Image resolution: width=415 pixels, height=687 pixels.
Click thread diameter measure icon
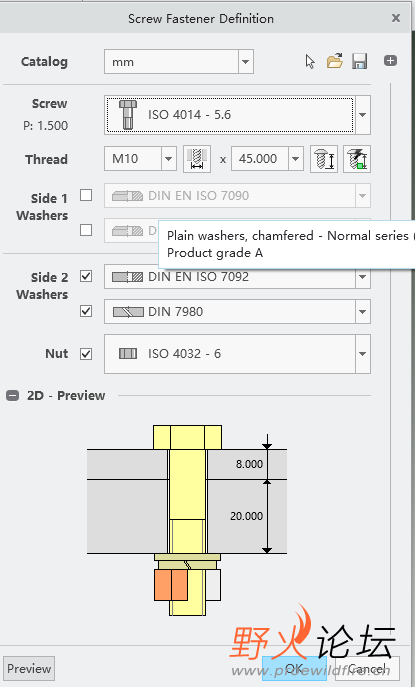coord(197,159)
